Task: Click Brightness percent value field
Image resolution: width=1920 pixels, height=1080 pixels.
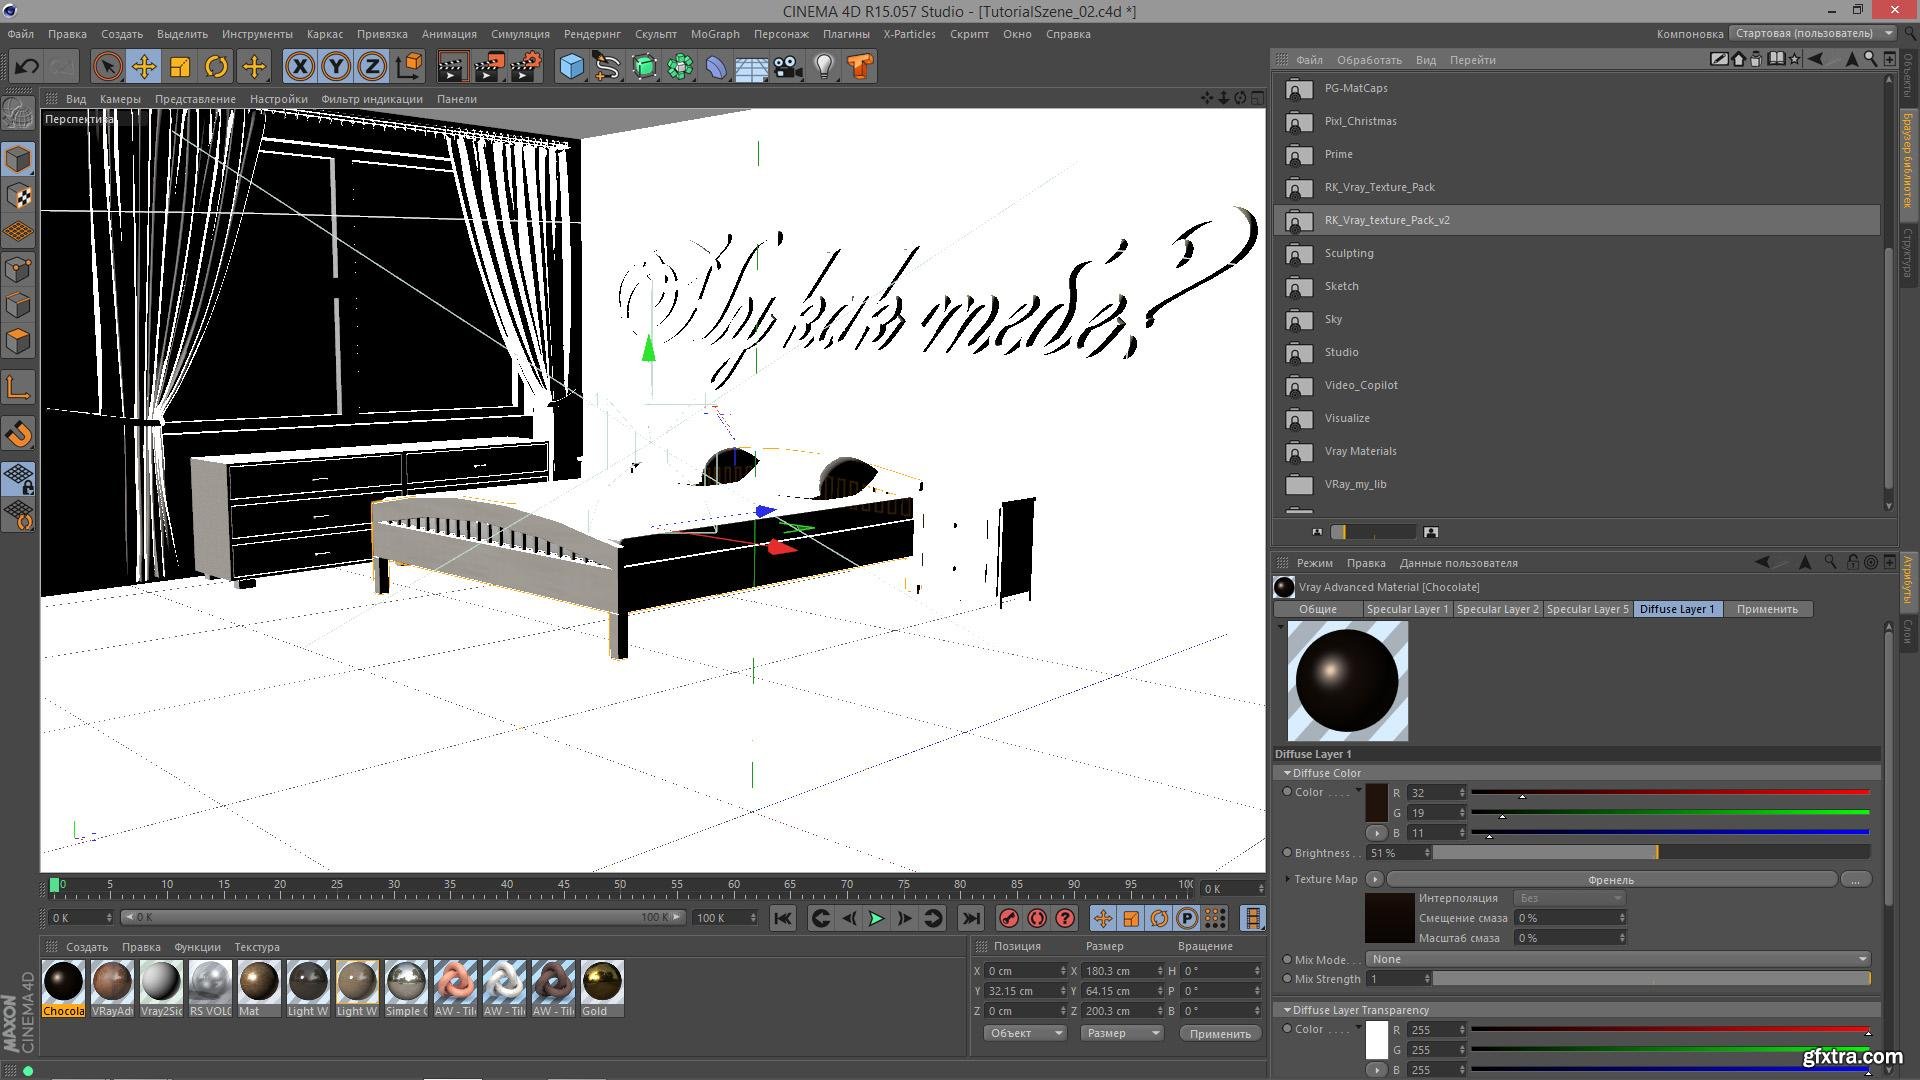Action: [1399, 853]
